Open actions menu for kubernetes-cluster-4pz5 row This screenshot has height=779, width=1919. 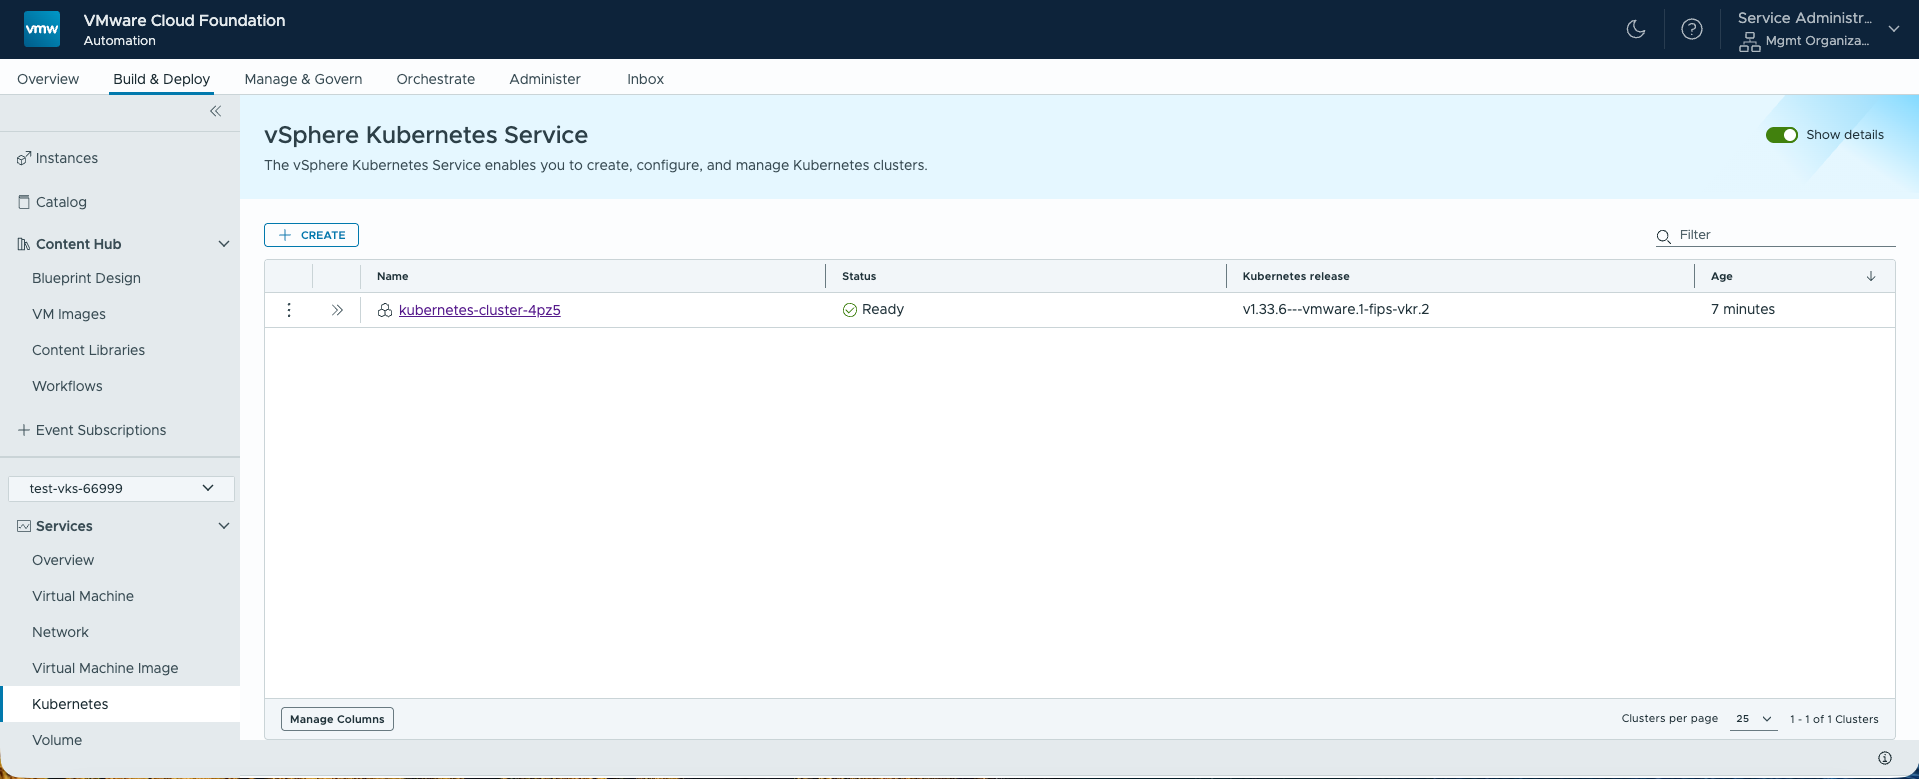[289, 310]
